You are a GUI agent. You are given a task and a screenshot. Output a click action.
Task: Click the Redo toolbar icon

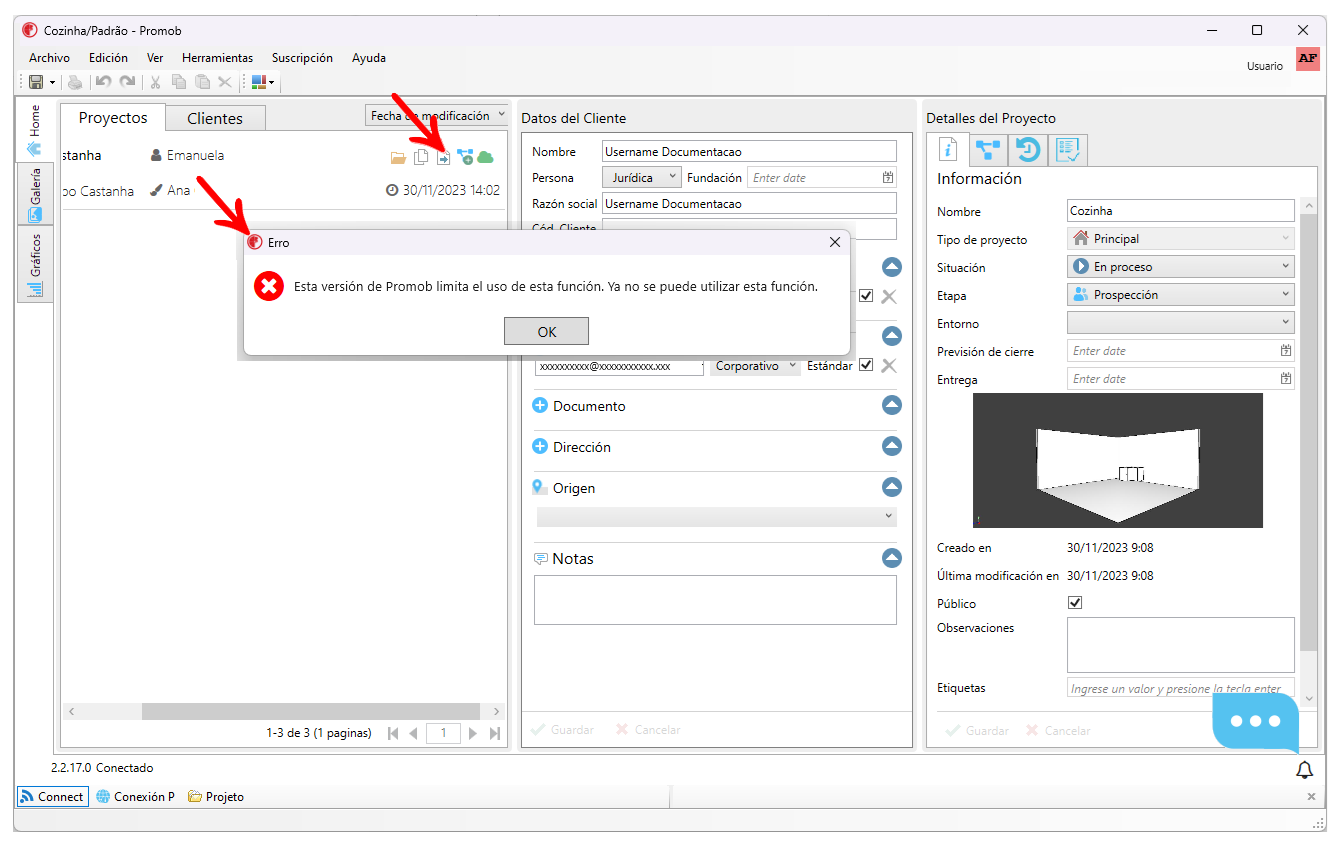tap(127, 82)
